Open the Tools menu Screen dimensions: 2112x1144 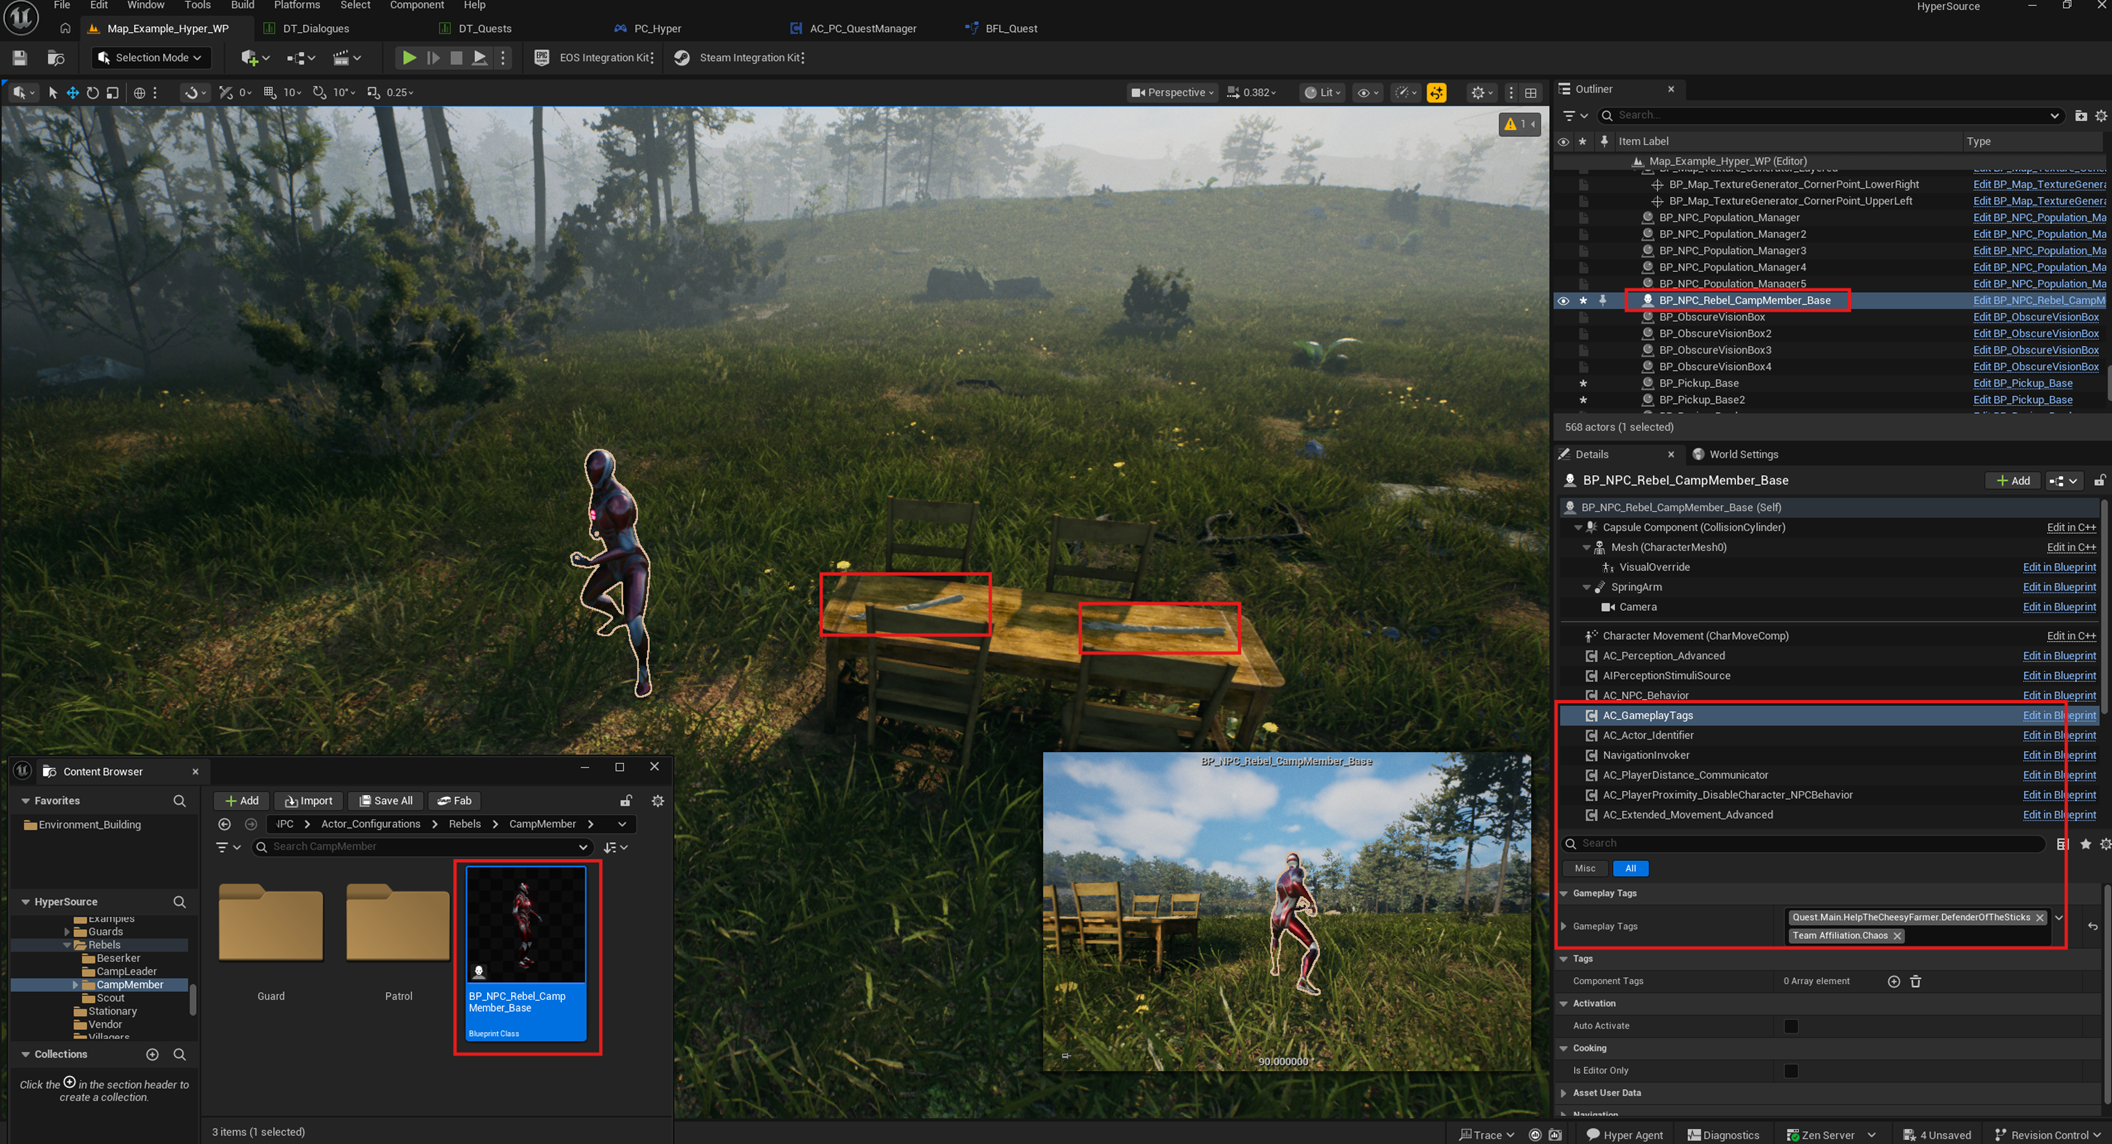197,6
